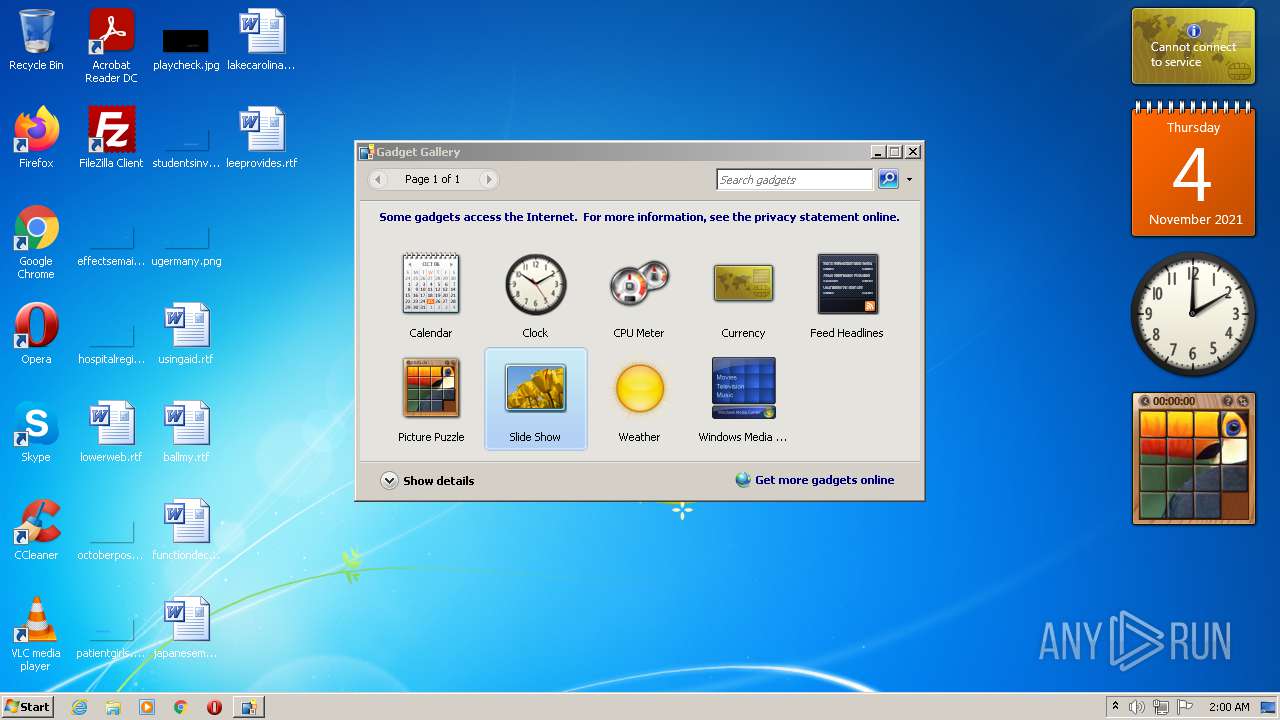Select the Skype desktop shortcut

click(36, 431)
